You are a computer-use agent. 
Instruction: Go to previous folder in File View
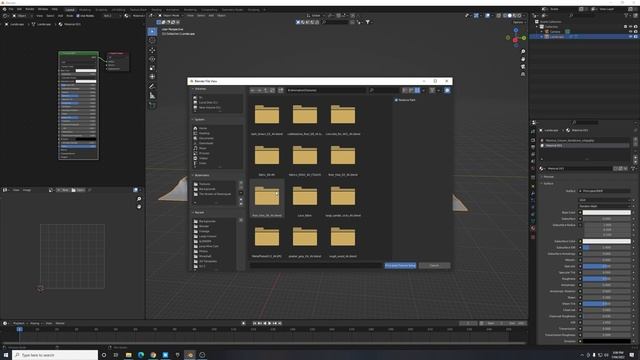click(x=253, y=90)
